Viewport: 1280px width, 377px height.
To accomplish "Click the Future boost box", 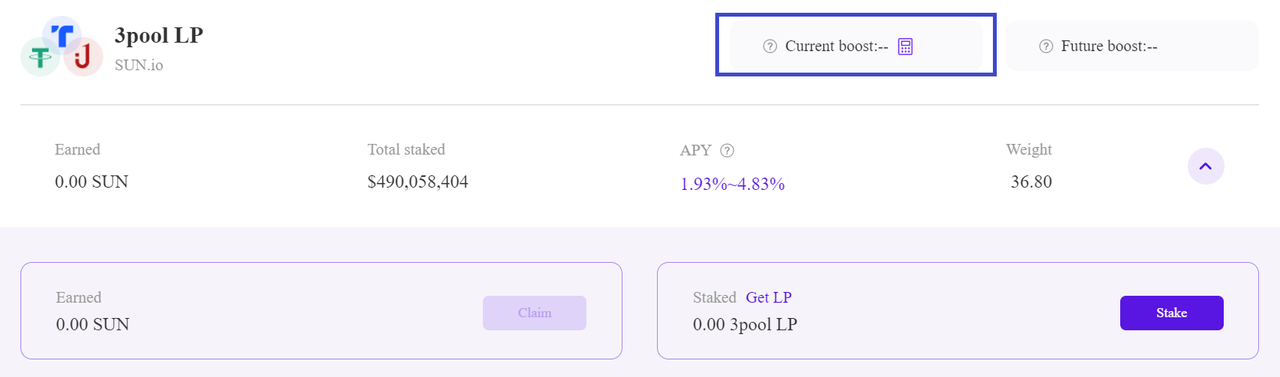I will 1132,46.
